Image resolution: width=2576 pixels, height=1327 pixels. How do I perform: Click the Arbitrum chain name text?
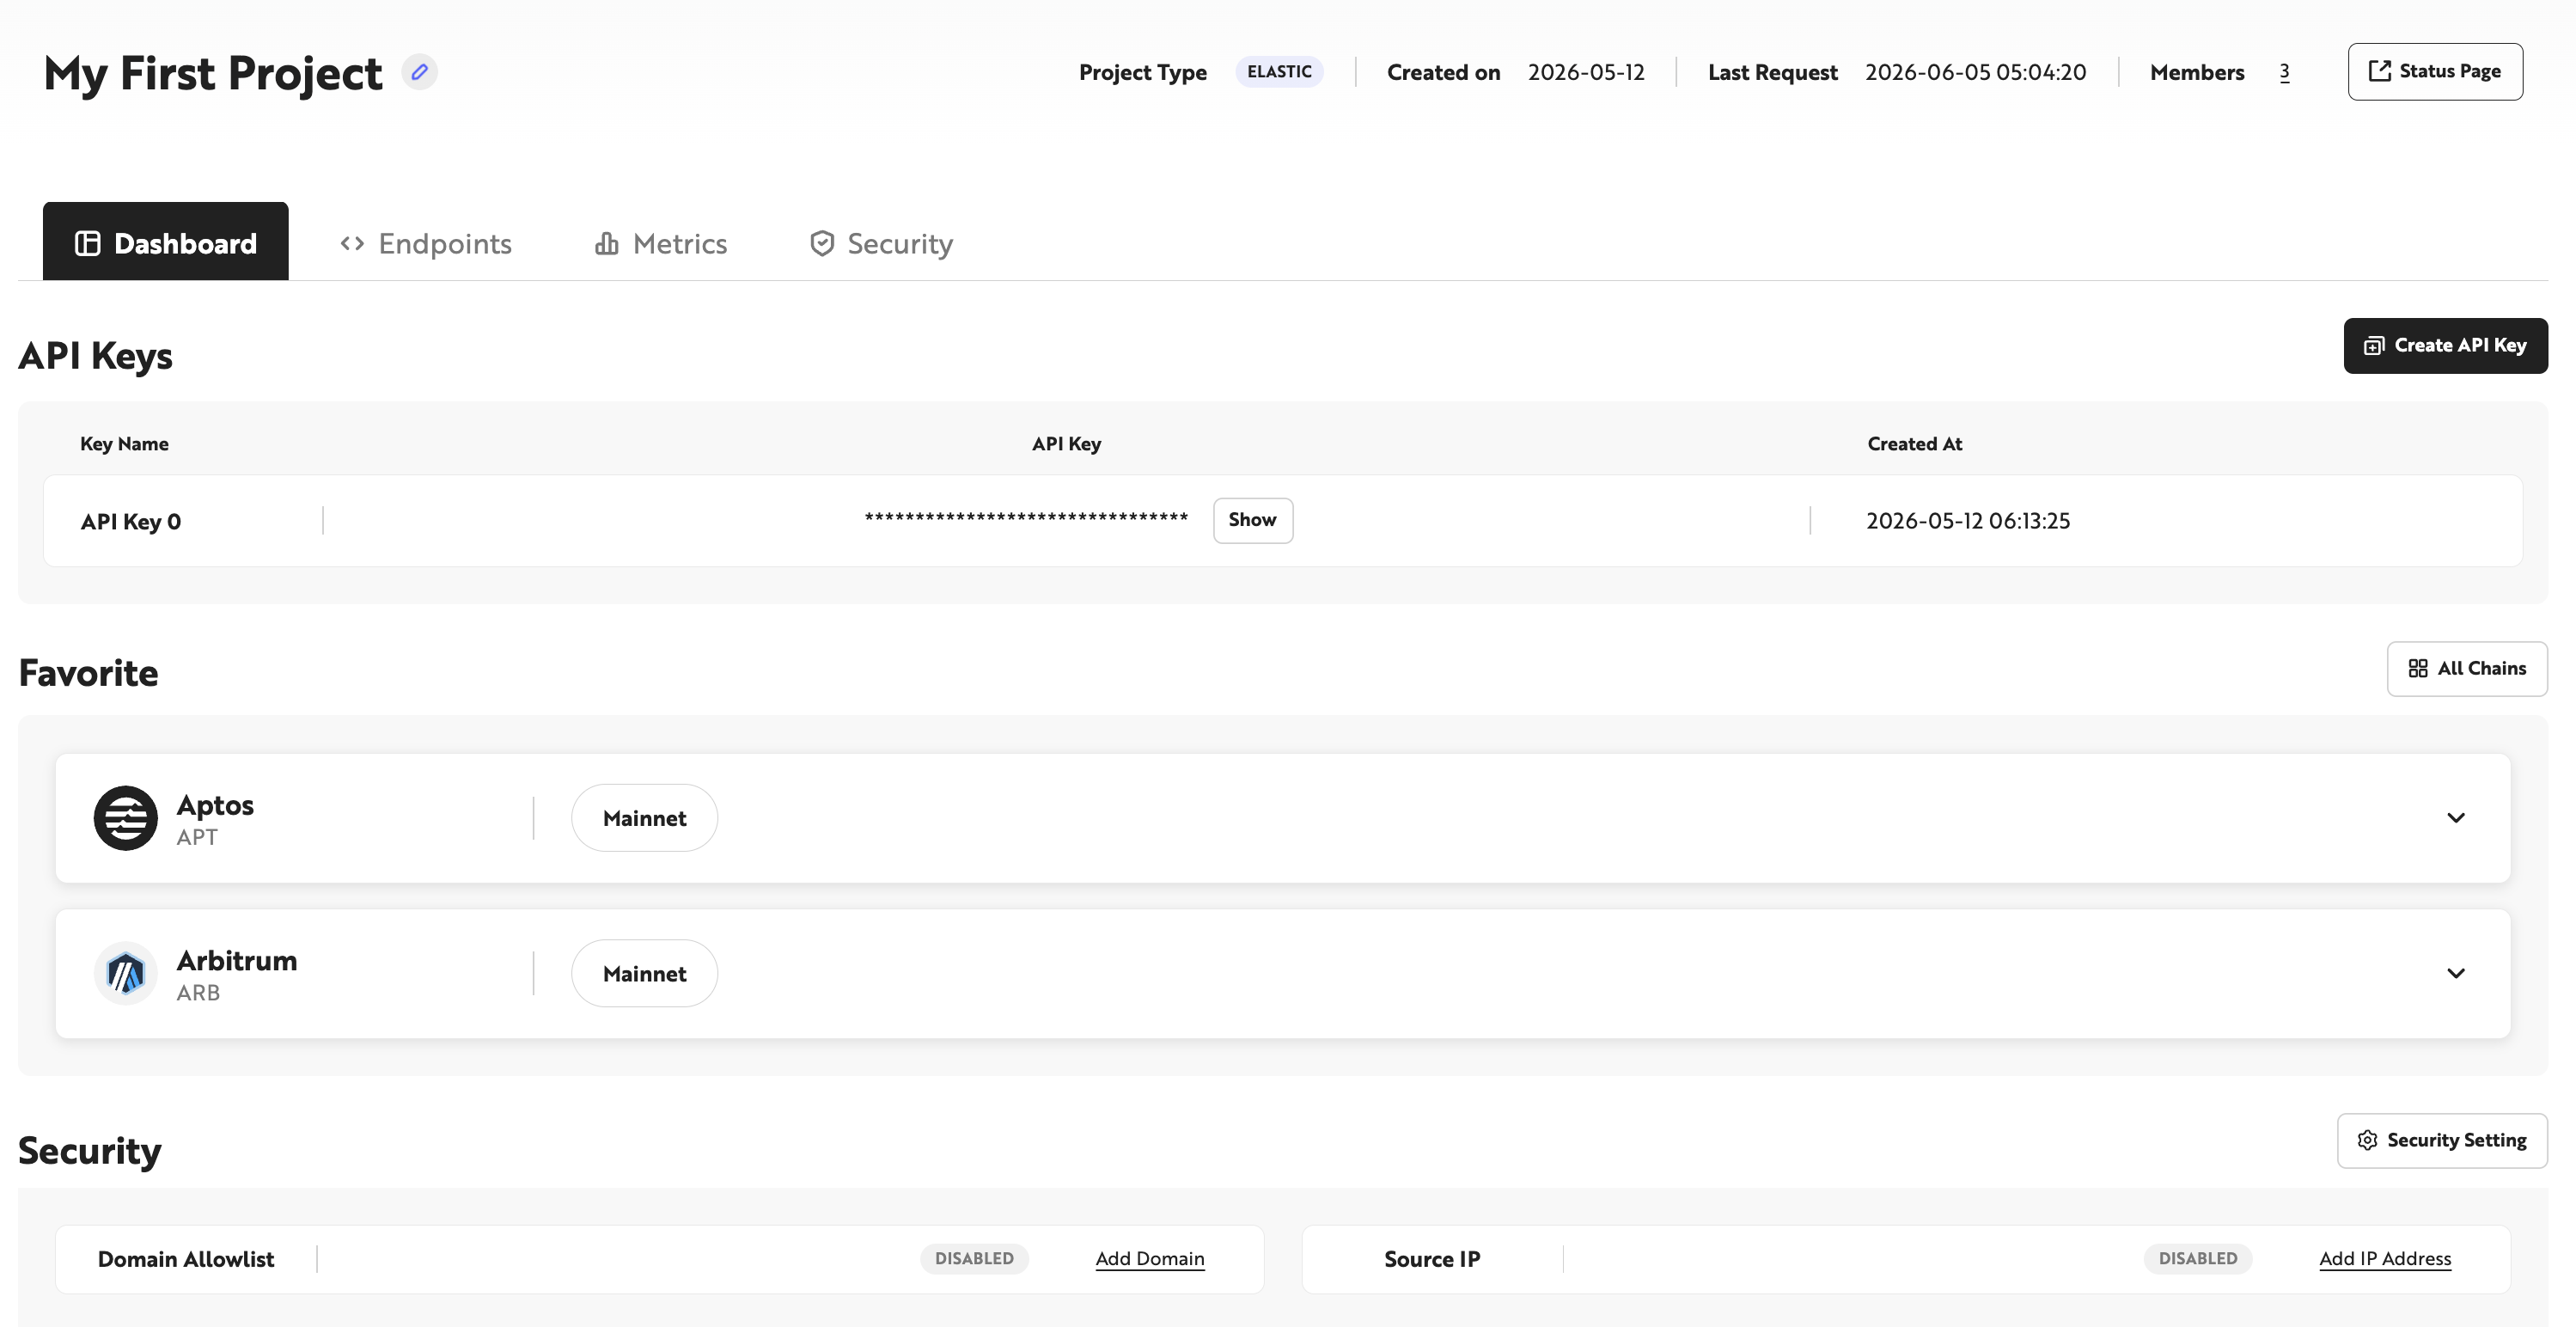(x=237, y=960)
